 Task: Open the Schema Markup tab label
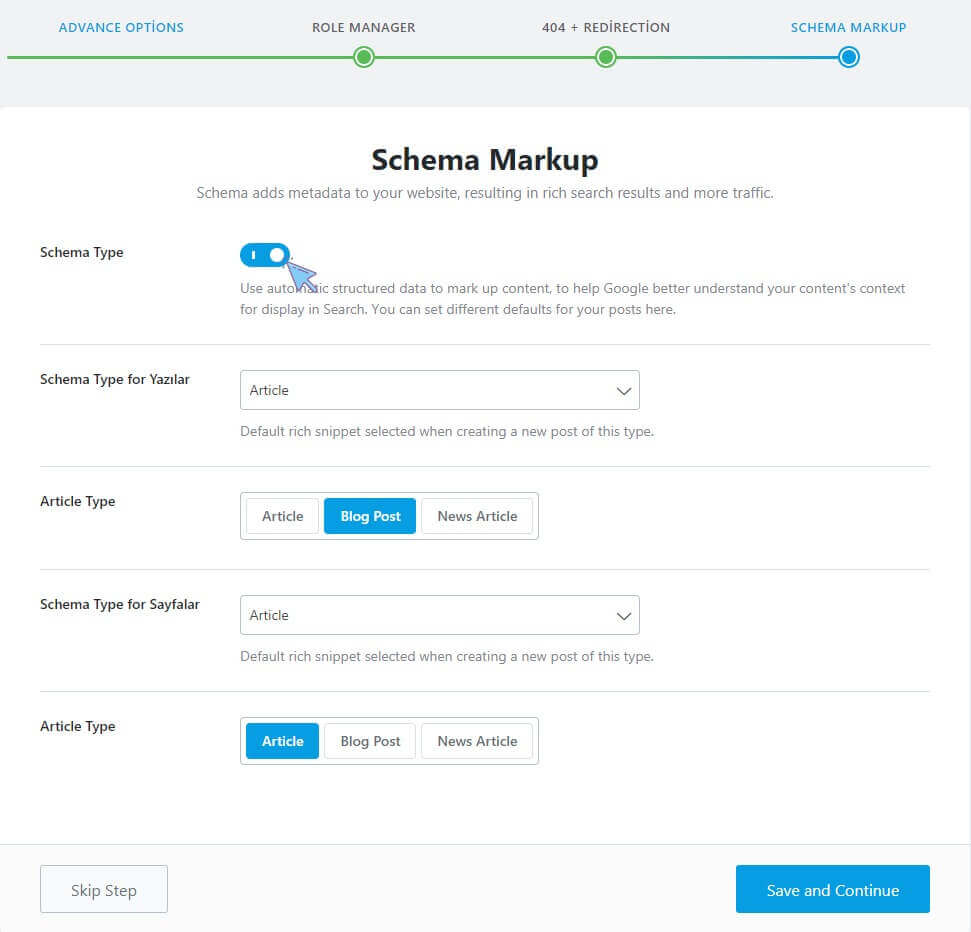tap(848, 27)
